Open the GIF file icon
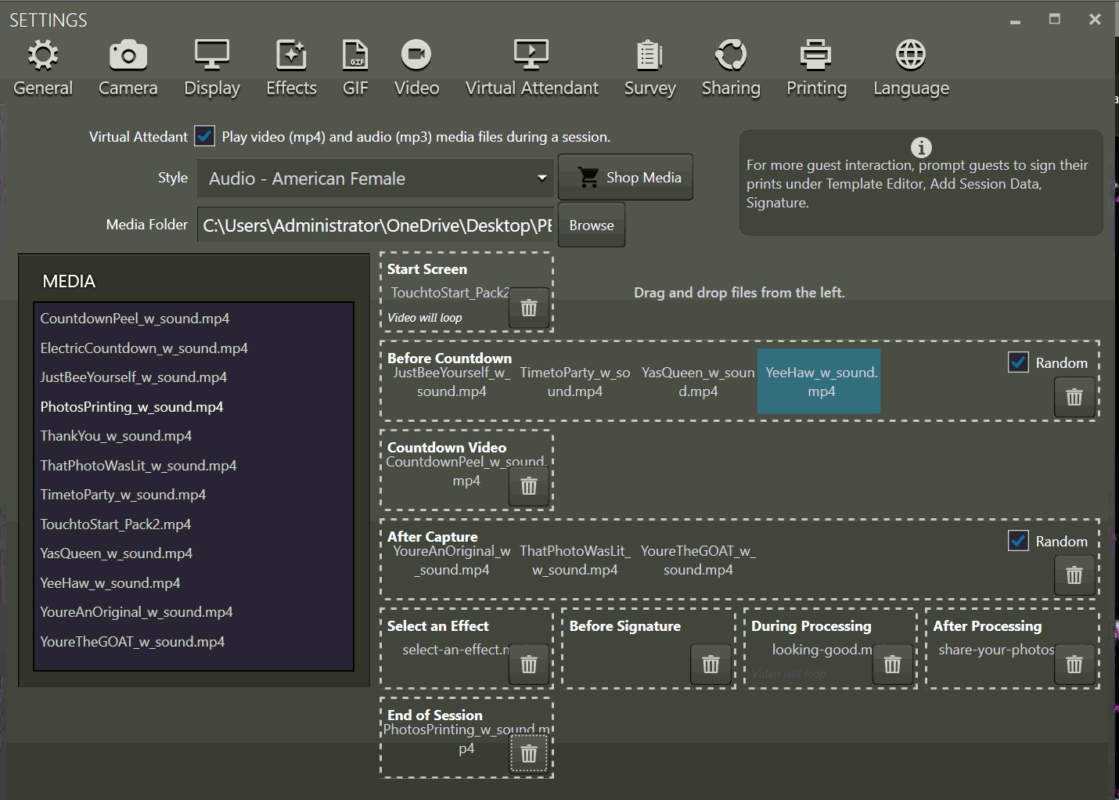1119x800 pixels. (x=355, y=55)
